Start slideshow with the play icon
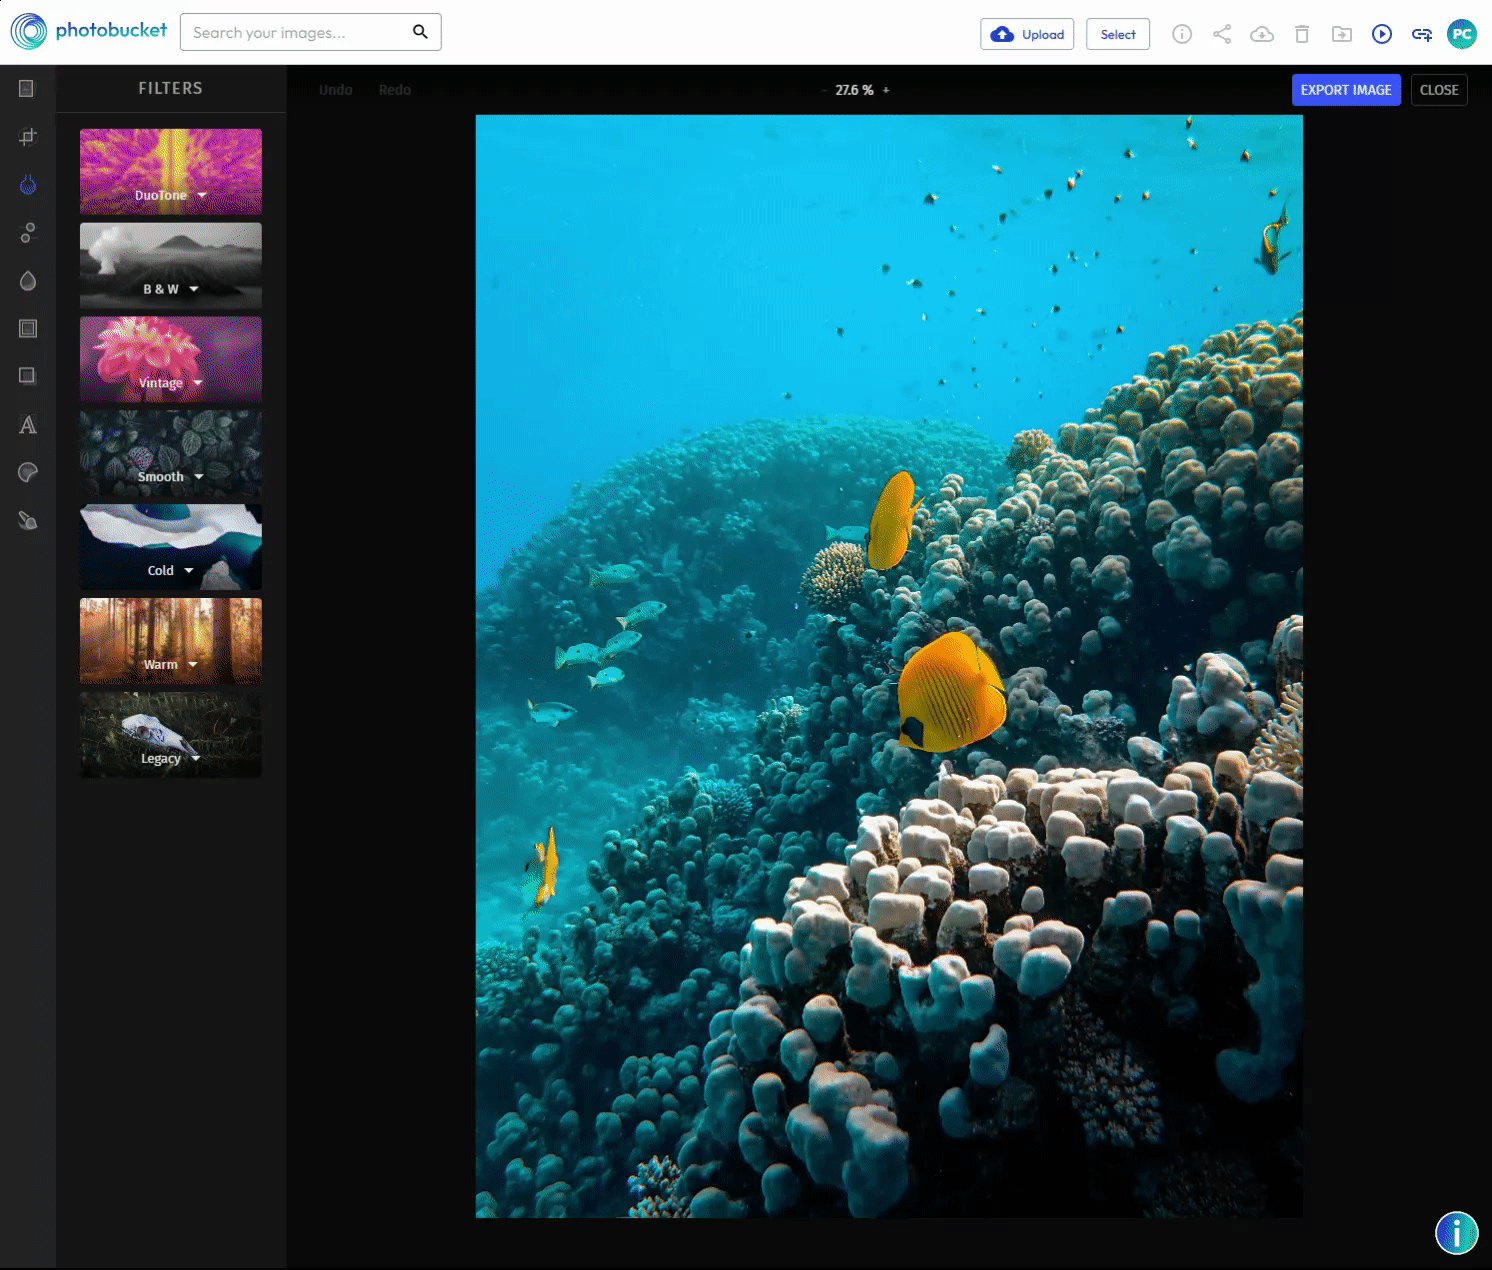1492x1270 pixels. [1382, 34]
